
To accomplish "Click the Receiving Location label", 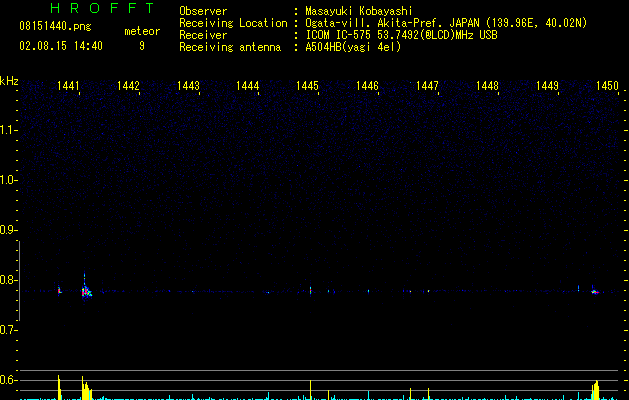I will coord(233,23).
